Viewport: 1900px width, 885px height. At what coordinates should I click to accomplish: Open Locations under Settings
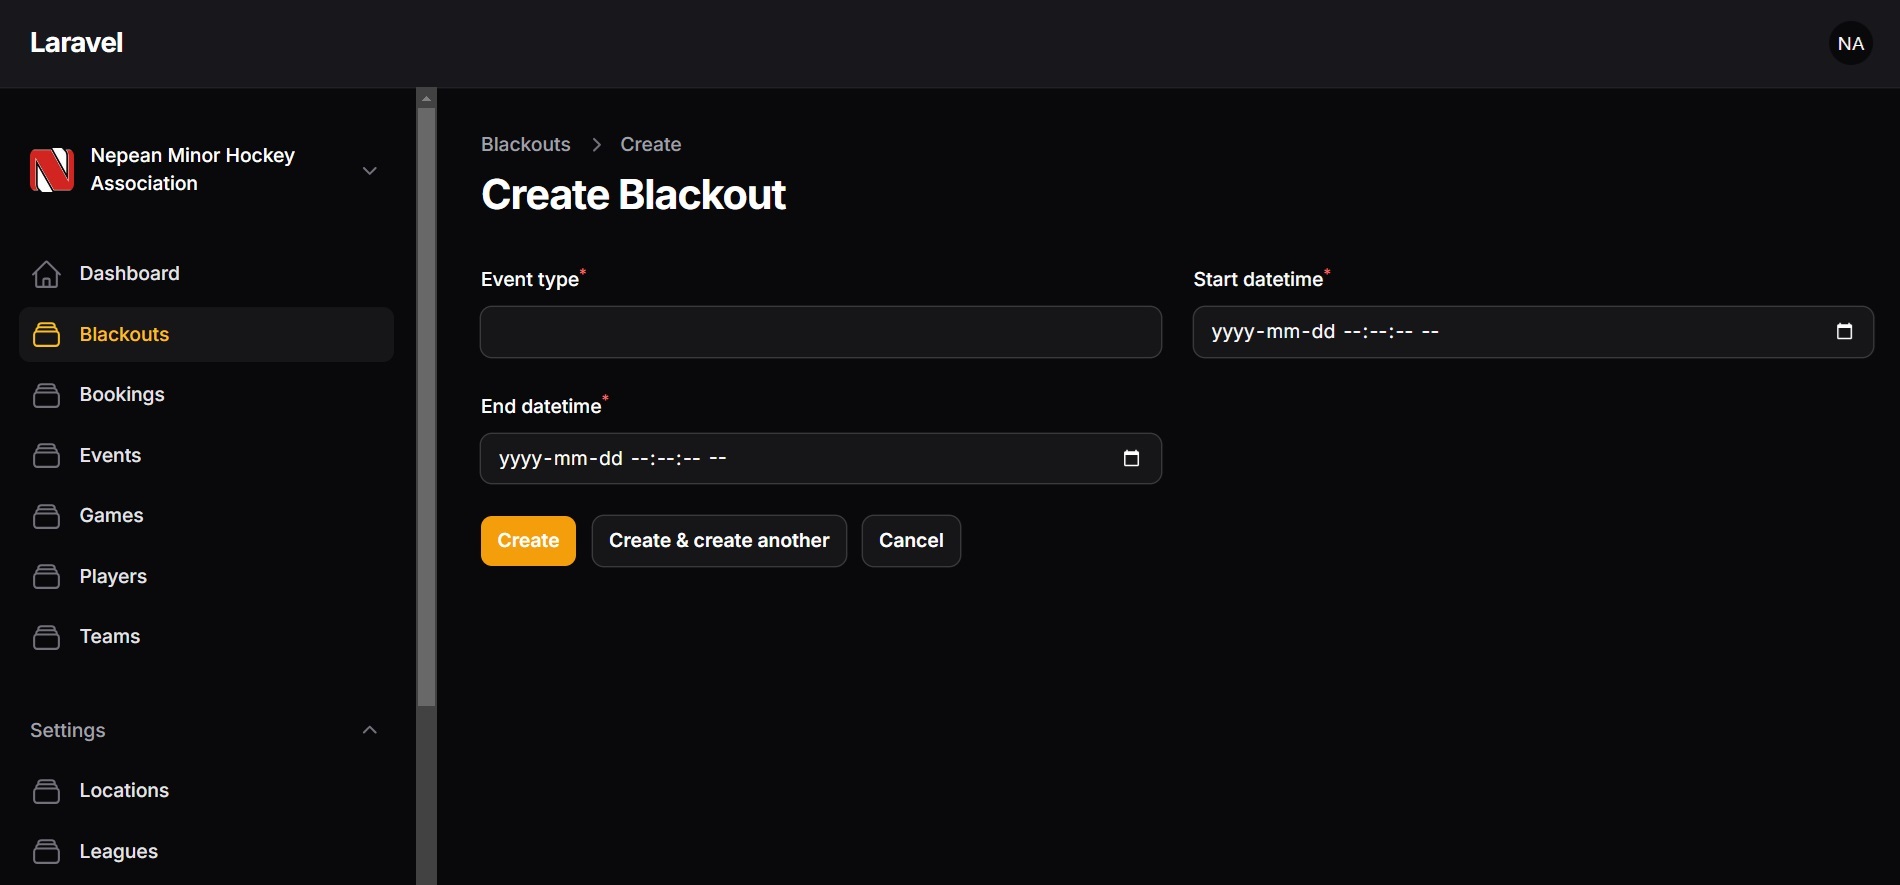pos(123,791)
